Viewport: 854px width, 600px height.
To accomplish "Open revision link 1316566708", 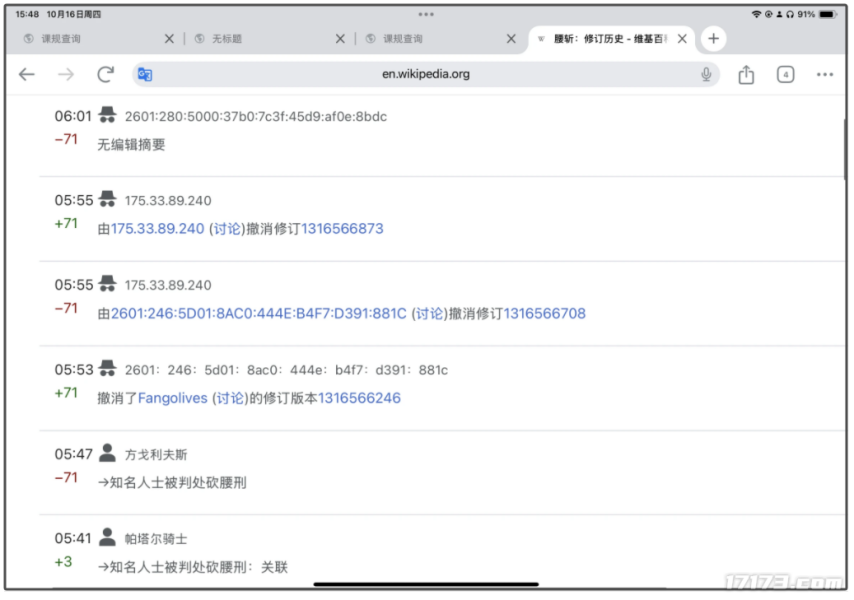I will (x=544, y=314).
